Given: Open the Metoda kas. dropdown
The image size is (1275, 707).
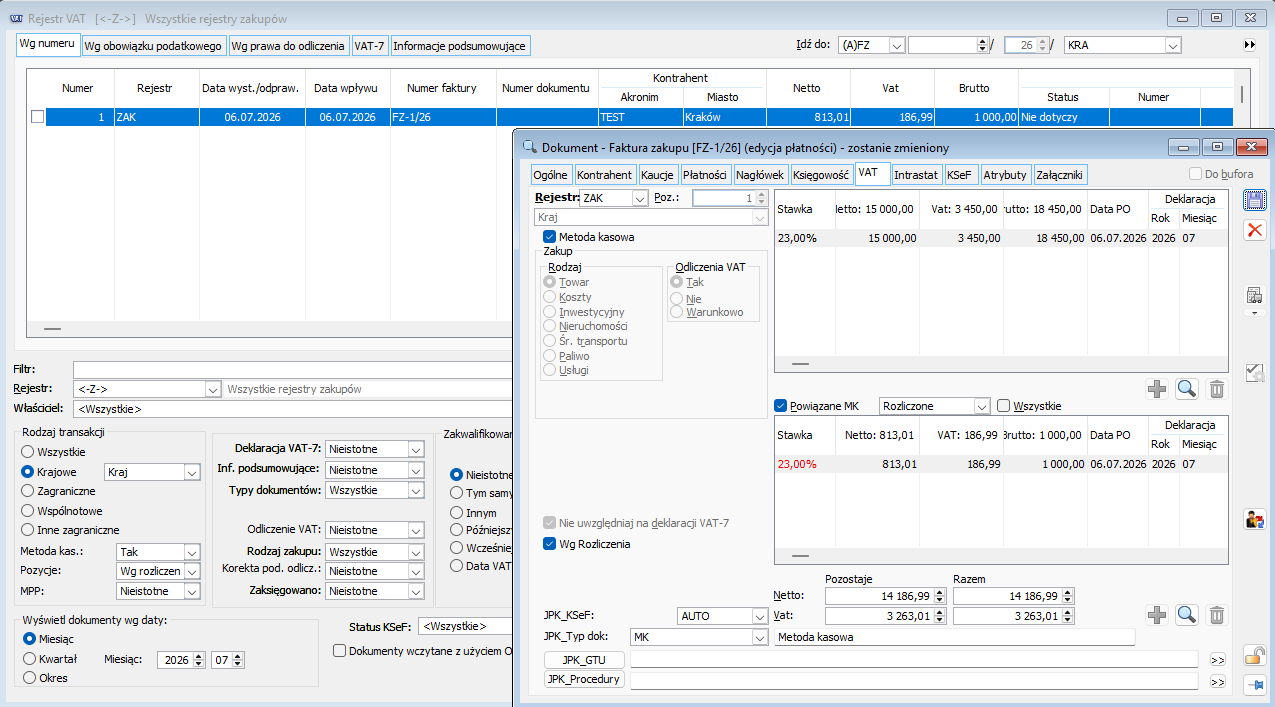Looking at the screenshot, I should coord(191,552).
